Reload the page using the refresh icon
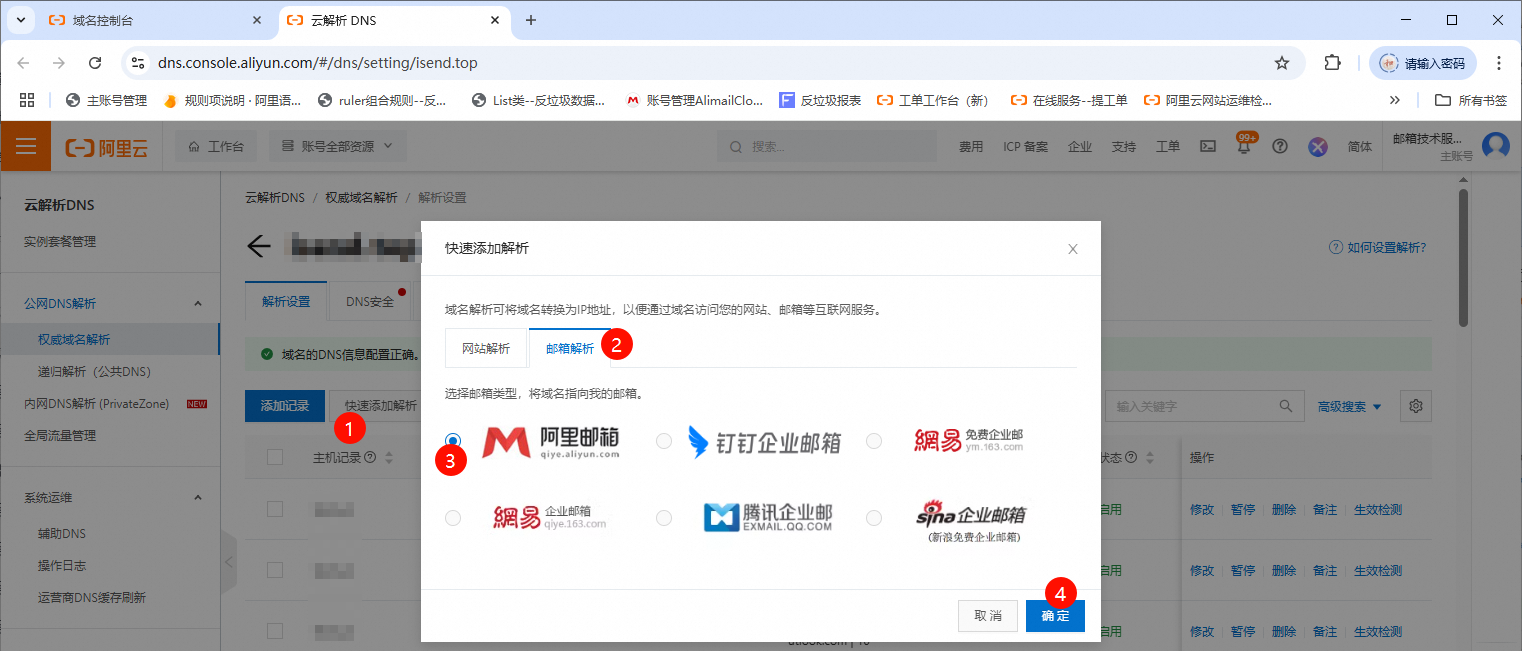Viewport: 1522px width, 651px height. click(95, 62)
